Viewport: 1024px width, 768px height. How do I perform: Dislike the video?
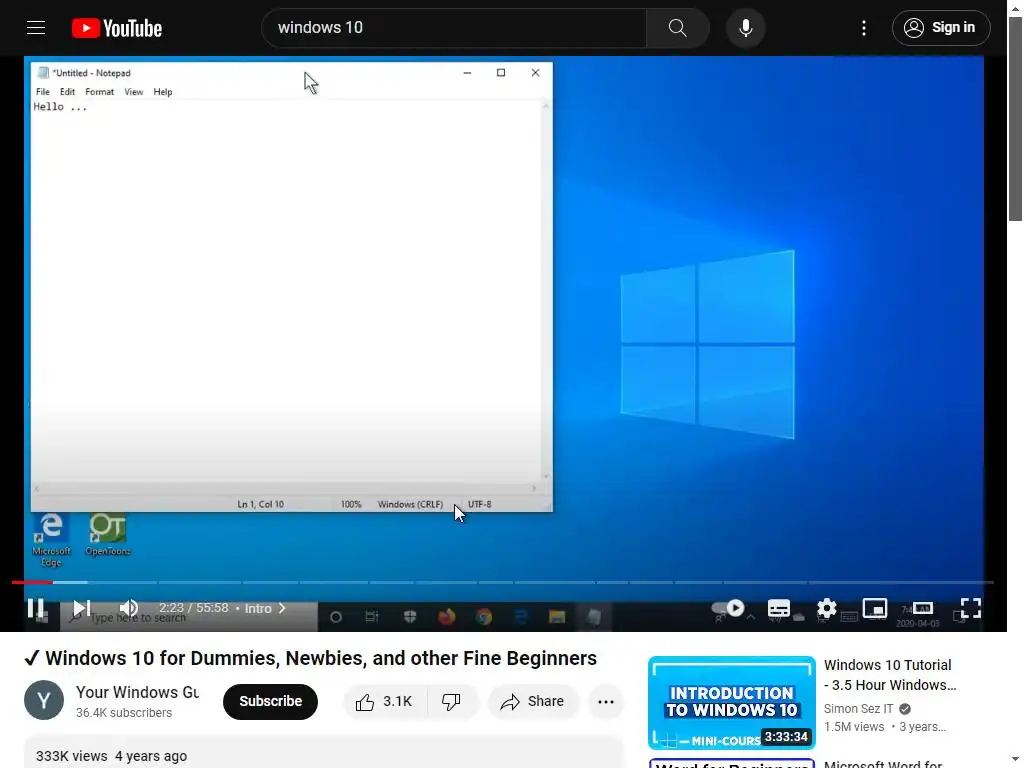point(451,701)
